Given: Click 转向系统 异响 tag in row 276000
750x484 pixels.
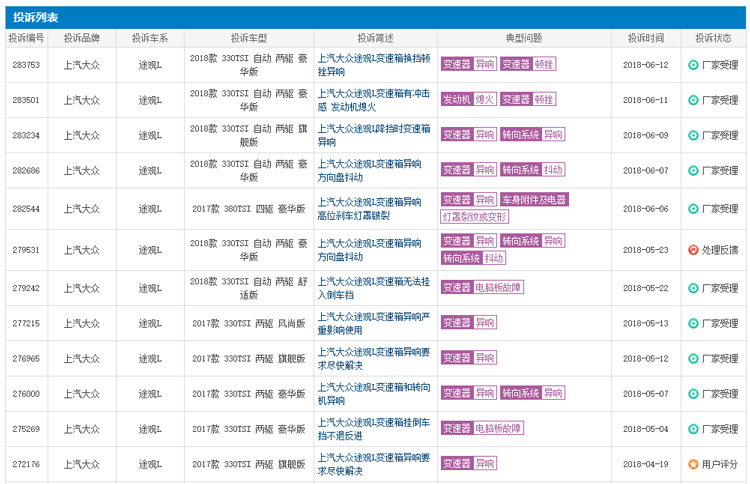Looking at the screenshot, I should pyautogui.click(x=532, y=393).
